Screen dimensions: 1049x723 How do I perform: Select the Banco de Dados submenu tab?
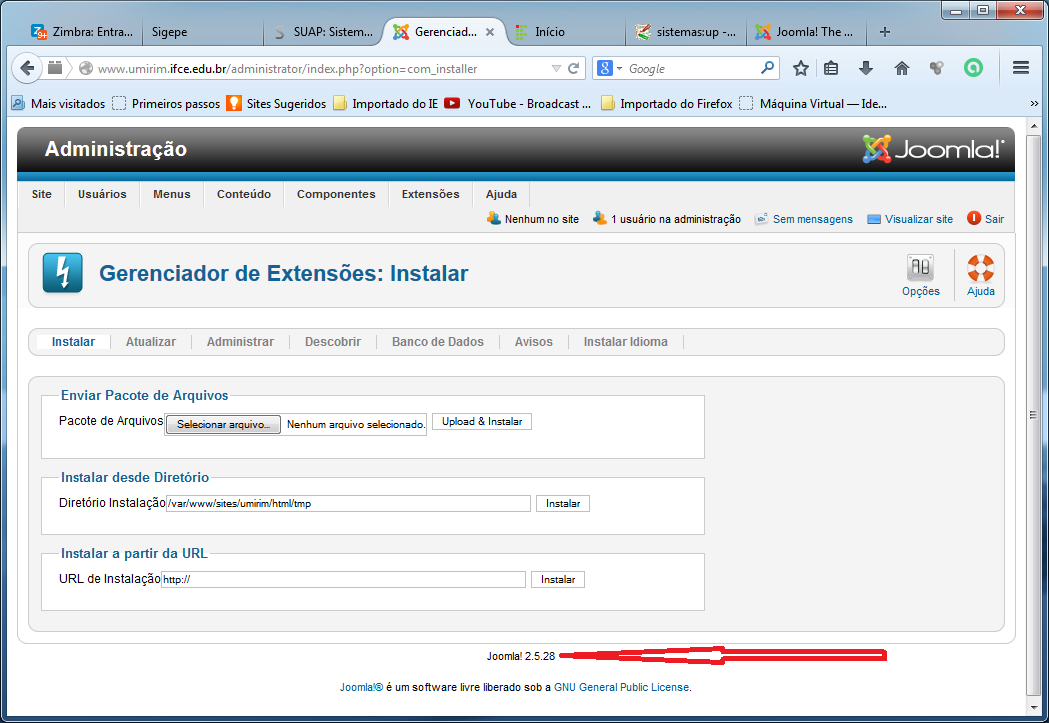438,342
